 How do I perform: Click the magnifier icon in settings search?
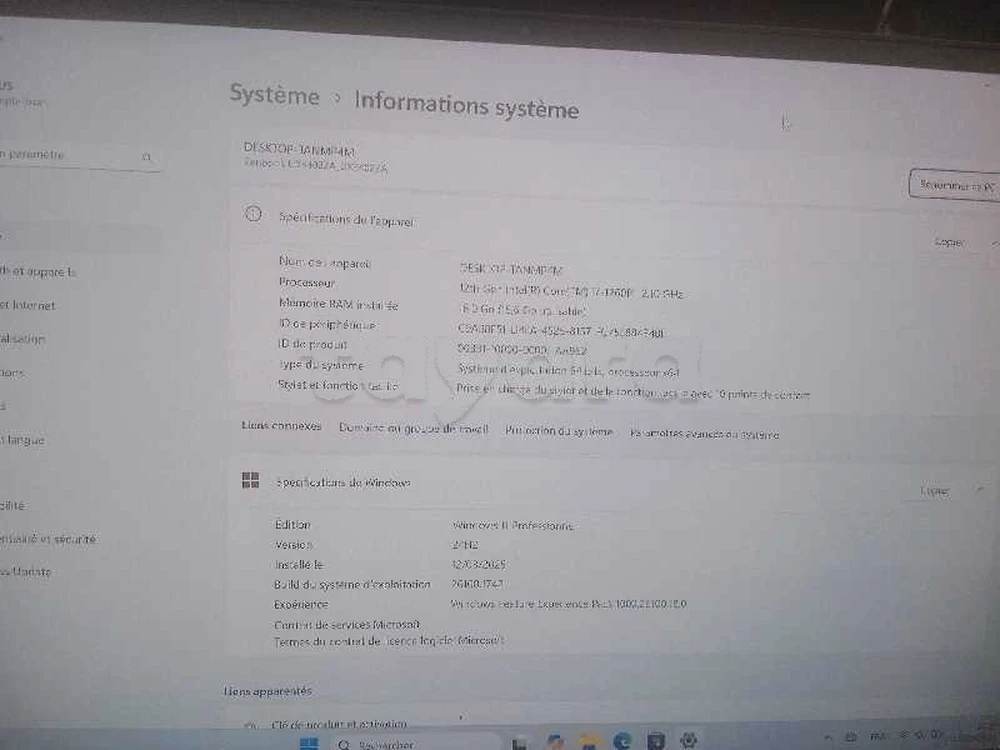pos(147,157)
